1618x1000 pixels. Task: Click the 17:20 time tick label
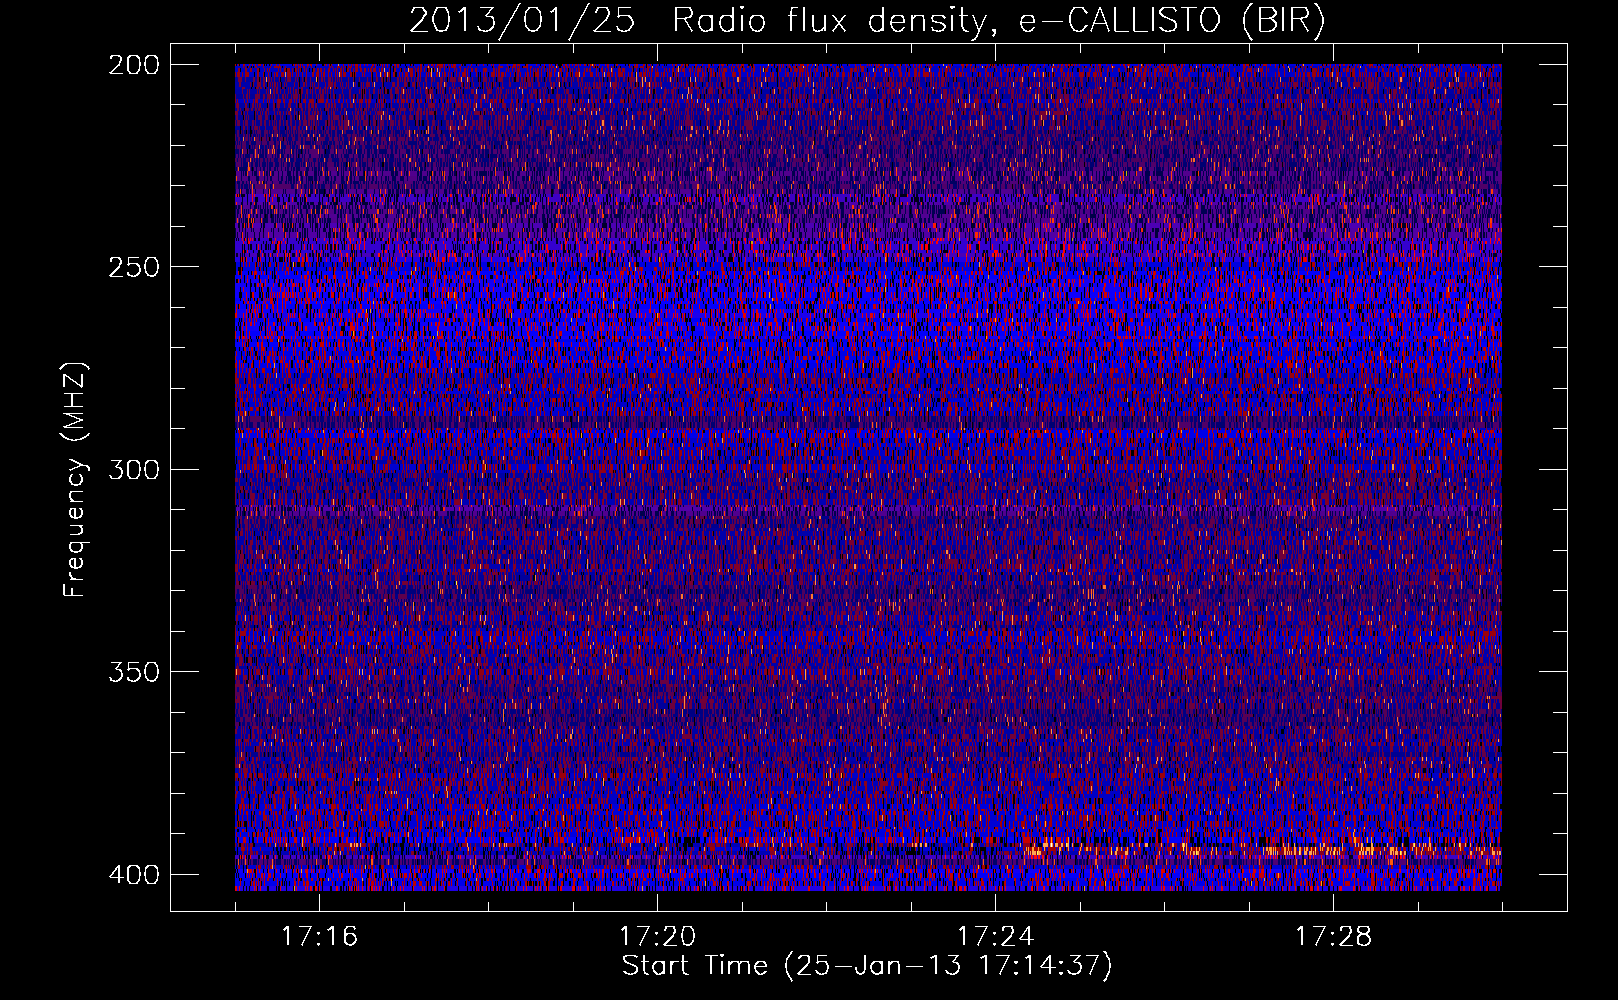657,936
